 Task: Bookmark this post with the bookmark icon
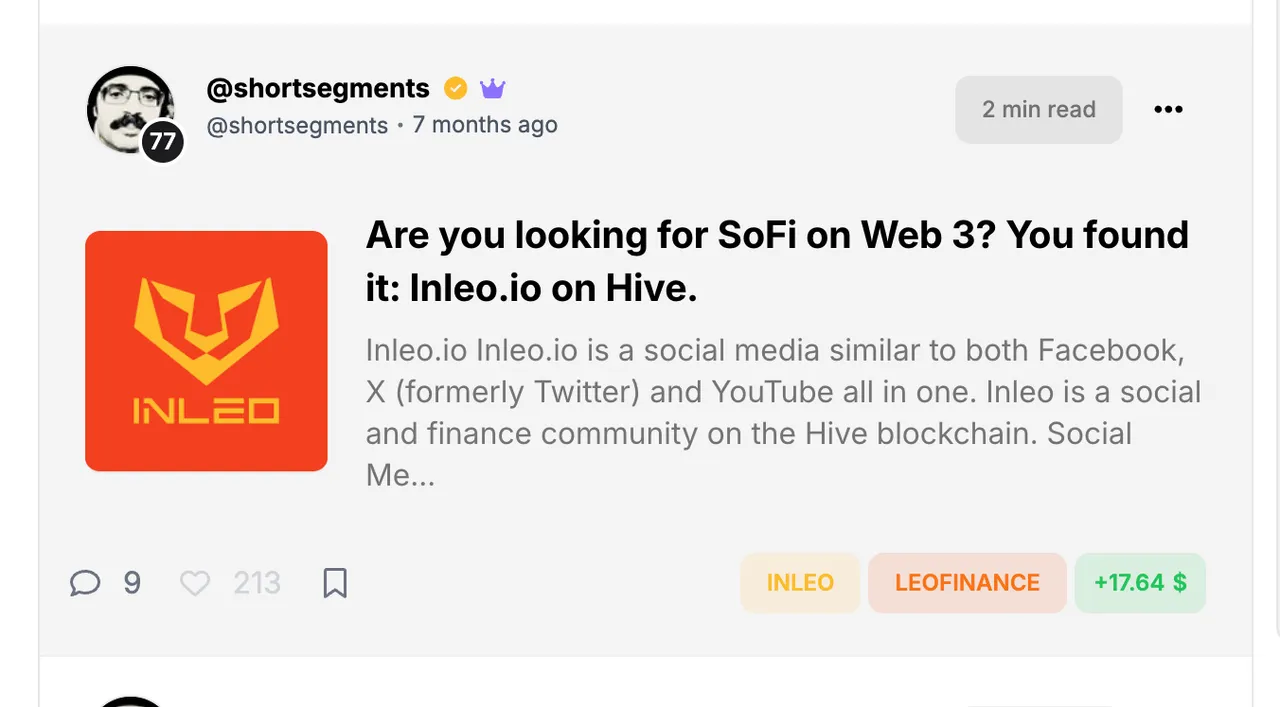click(x=335, y=583)
